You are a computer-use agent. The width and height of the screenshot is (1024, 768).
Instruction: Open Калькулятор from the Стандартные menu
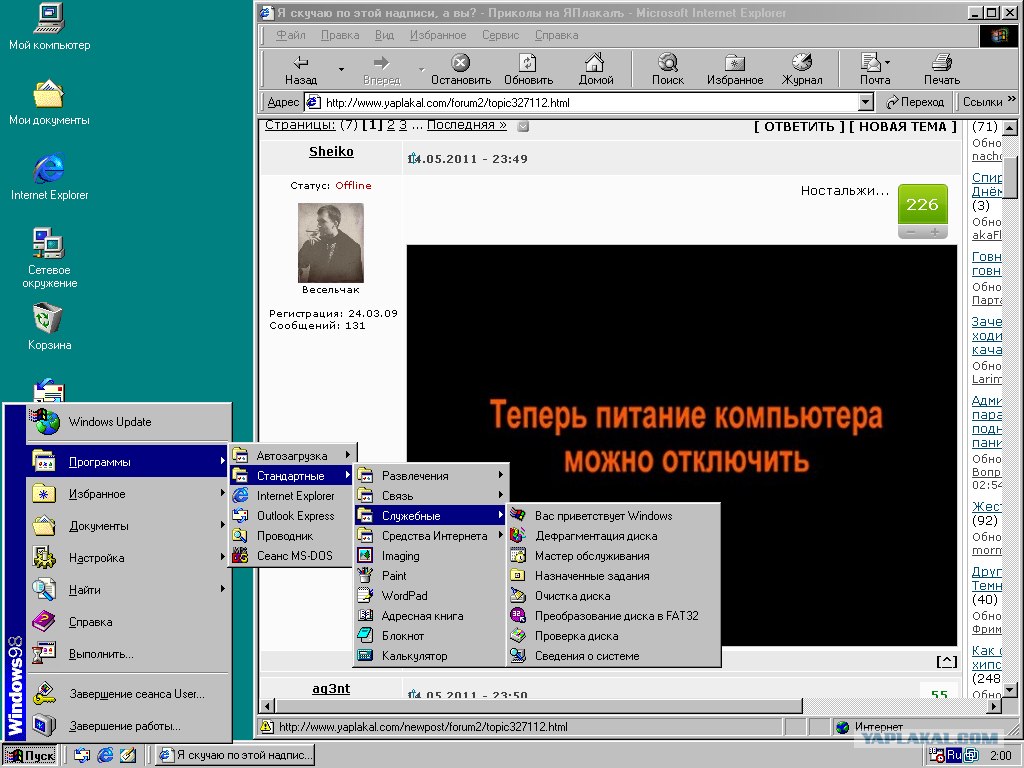[x=431, y=656]
